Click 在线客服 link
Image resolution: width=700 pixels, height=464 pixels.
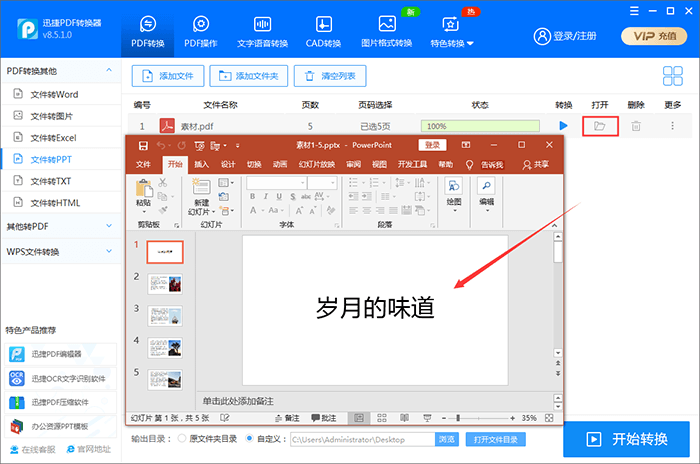[x=33, y=449]
